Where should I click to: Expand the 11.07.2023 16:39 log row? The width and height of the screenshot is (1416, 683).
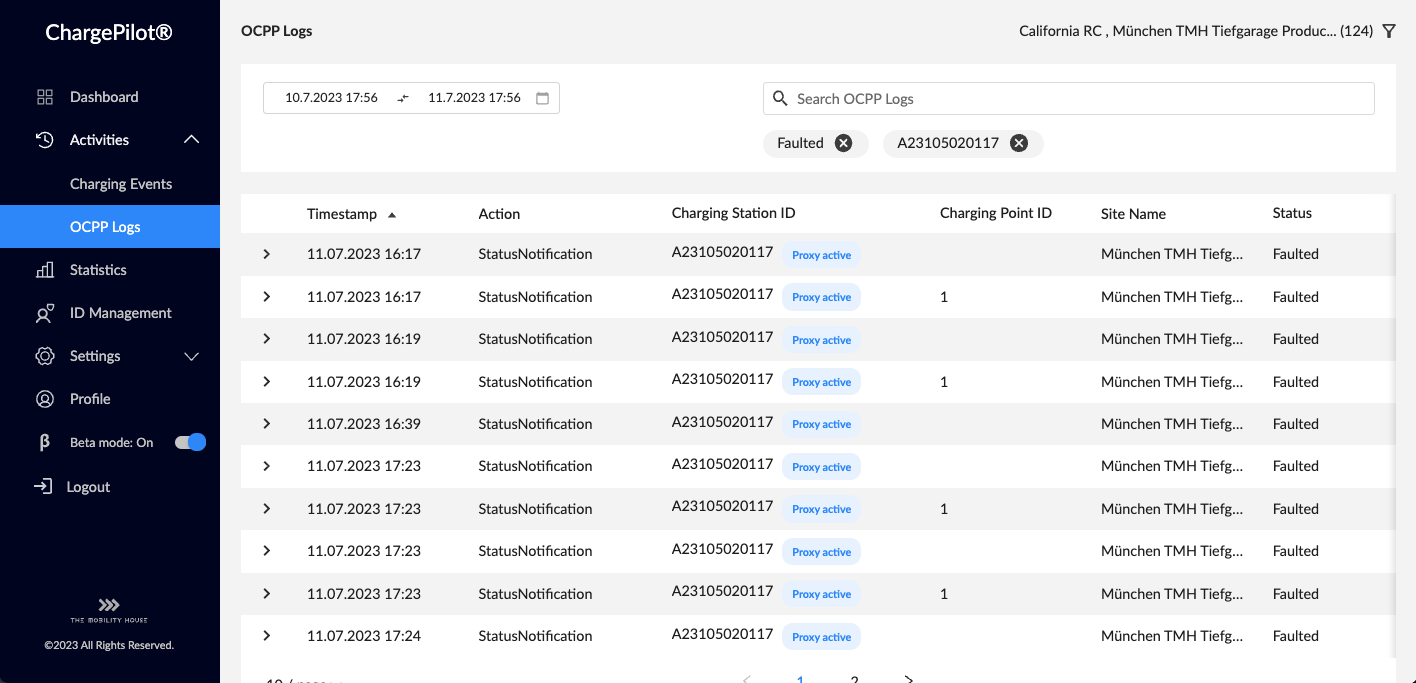click(x=267, y=424)
